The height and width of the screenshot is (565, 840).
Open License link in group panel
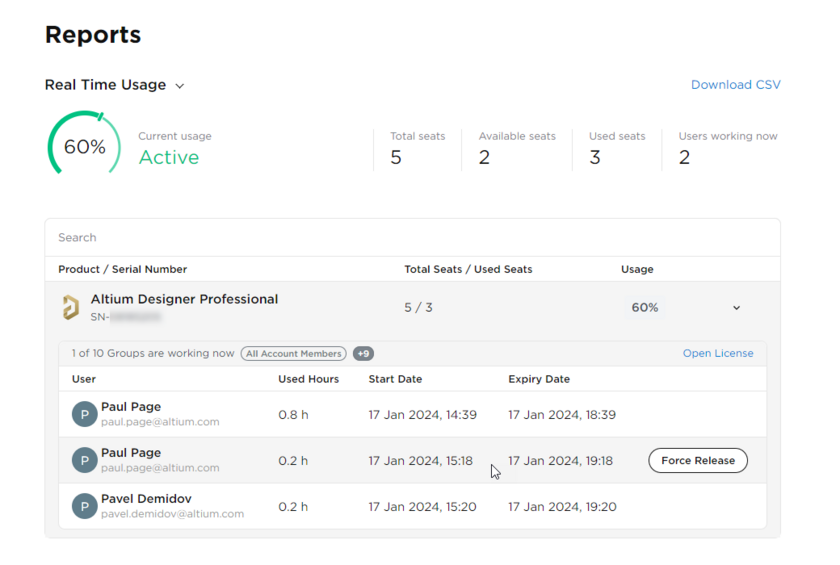coord(718,353)
